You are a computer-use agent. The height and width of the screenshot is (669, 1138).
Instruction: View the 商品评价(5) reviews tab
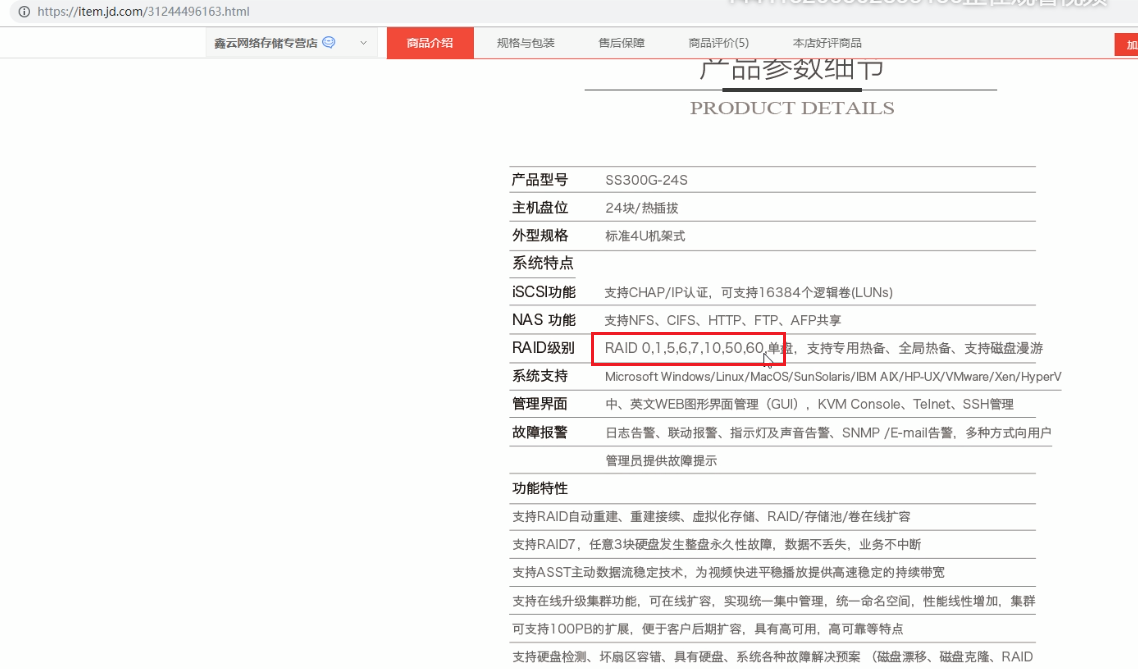pos(718,43)
